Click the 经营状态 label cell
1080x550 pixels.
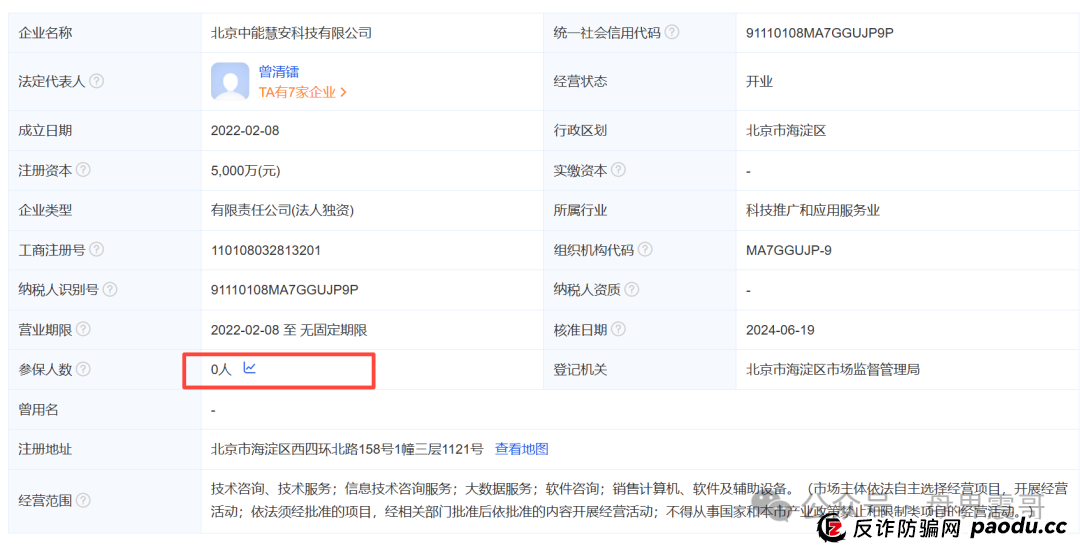pyautogui.click(x=640, y=81)
